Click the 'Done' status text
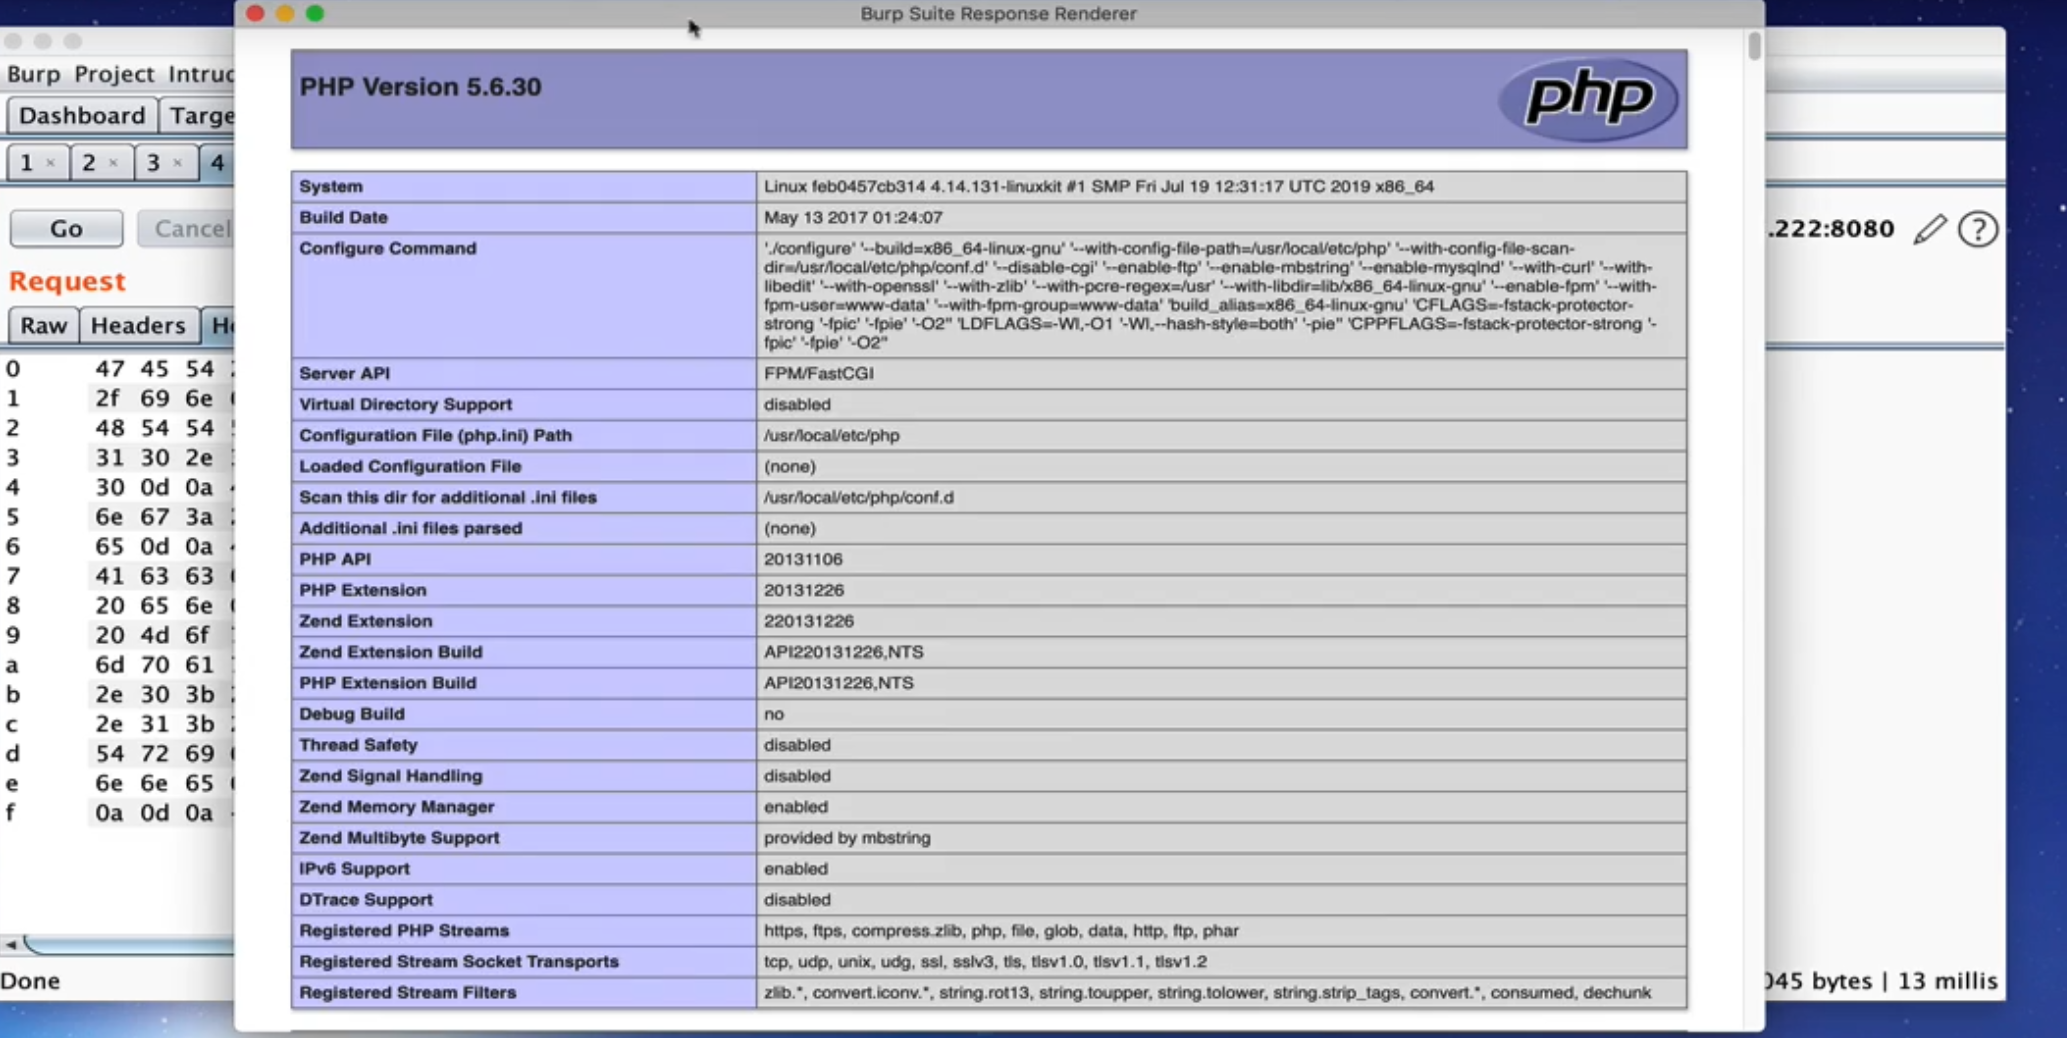Screen dimensions: 2067x1038 [x=30, y=981]
